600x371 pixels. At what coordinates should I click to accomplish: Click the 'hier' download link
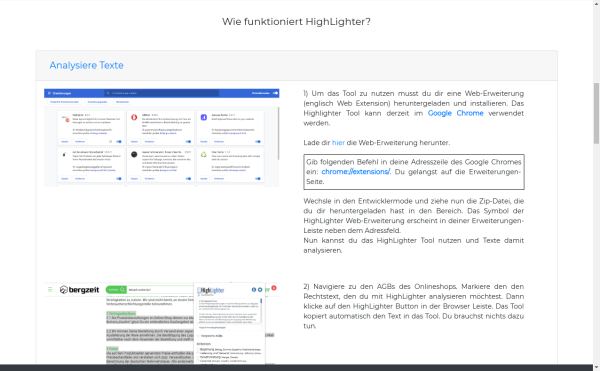click(338, 143)
